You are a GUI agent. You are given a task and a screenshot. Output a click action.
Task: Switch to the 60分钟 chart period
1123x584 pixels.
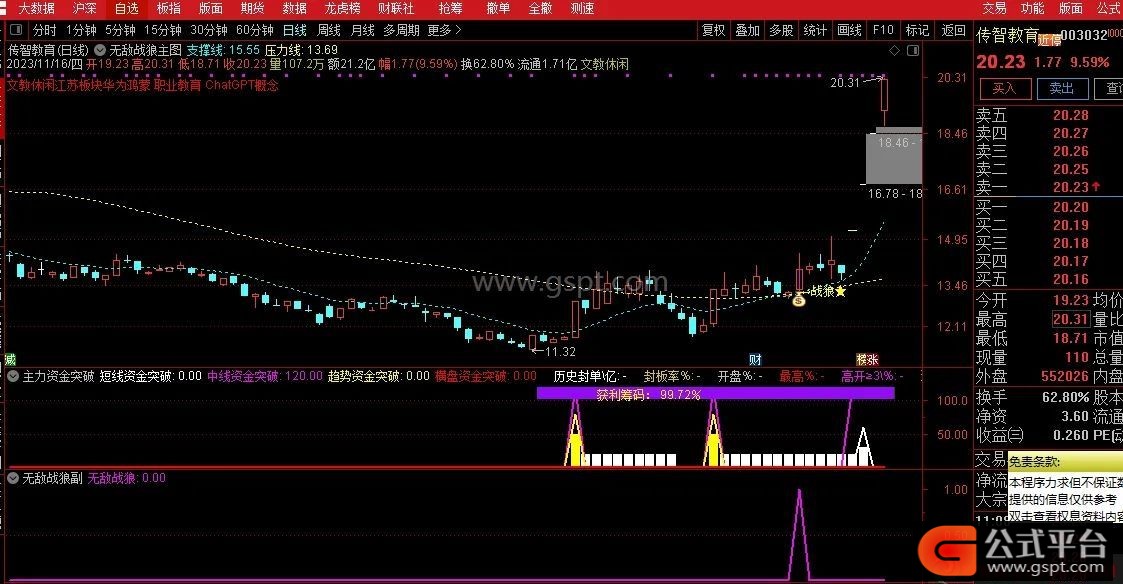click(x=255, y=30)
